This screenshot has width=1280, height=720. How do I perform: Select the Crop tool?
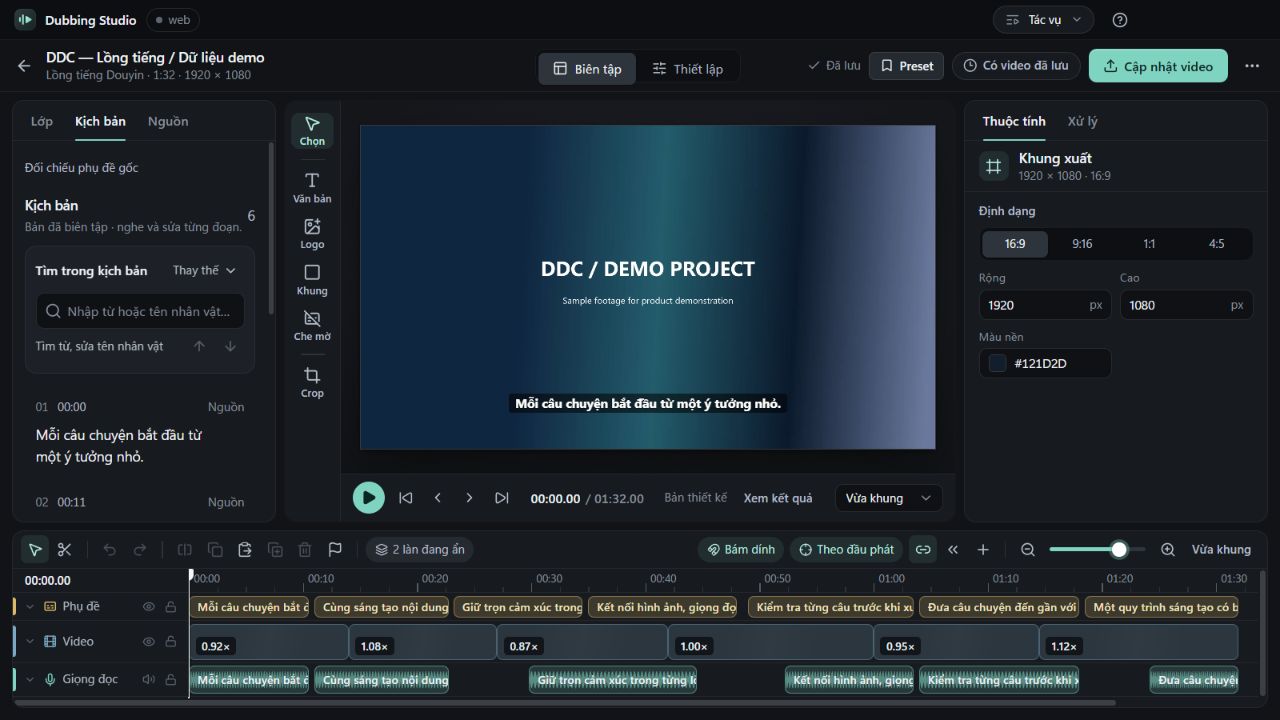(312, 381)
